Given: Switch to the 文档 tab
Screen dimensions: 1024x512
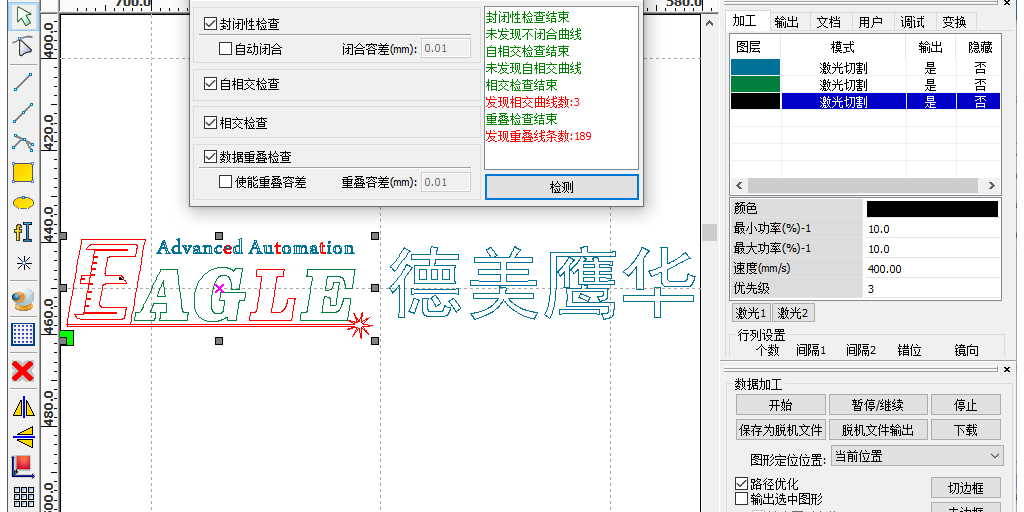Looking at the screenshot, I should pos(829,22).
